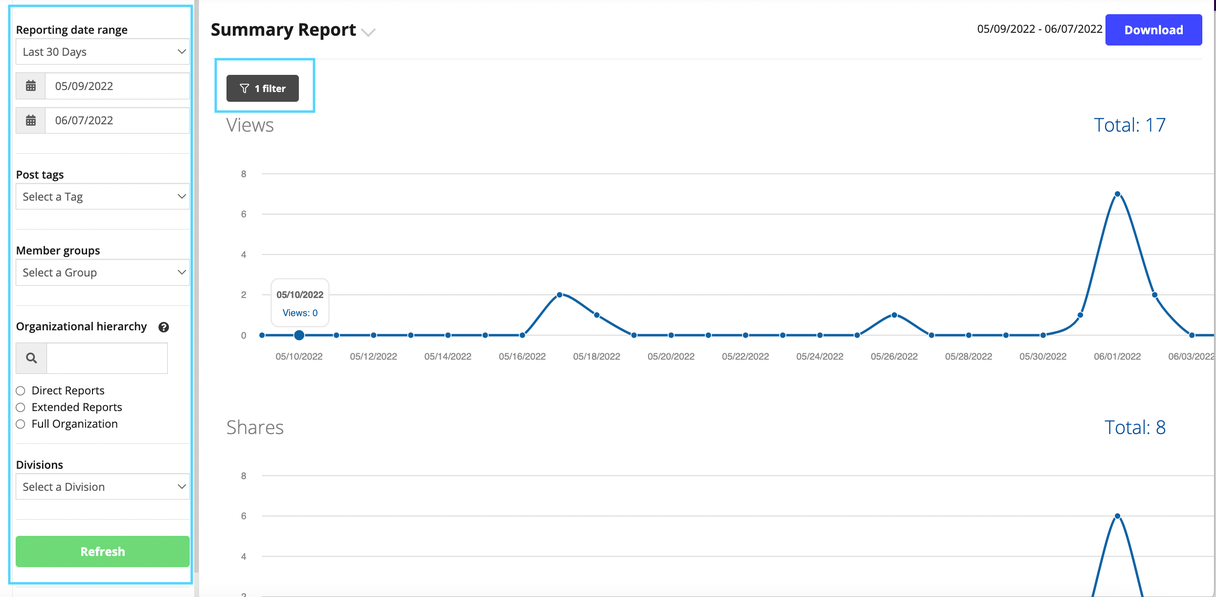Click the 05/16/2022 axis label on Views chart
The width and height of the screenshot is (1216, 597).
522,357
